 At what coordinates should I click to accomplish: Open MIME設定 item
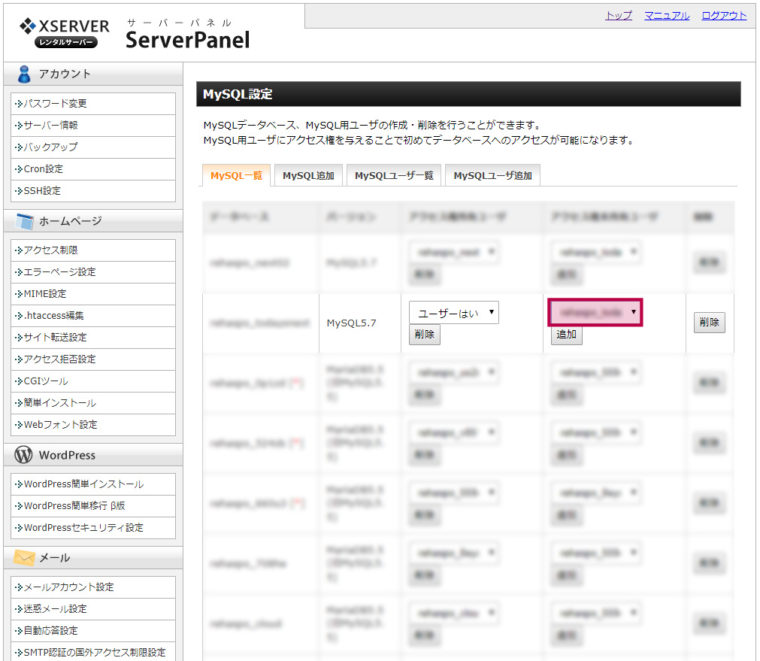point(93,294)
